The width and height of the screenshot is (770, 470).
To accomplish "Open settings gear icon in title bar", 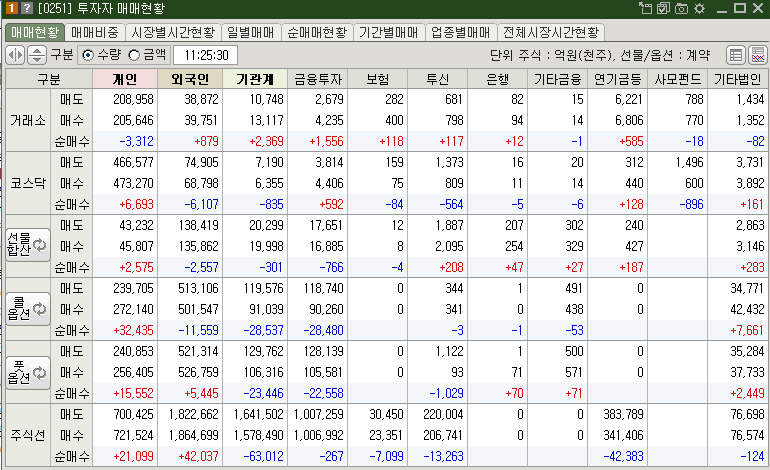I will pos(699,8).
